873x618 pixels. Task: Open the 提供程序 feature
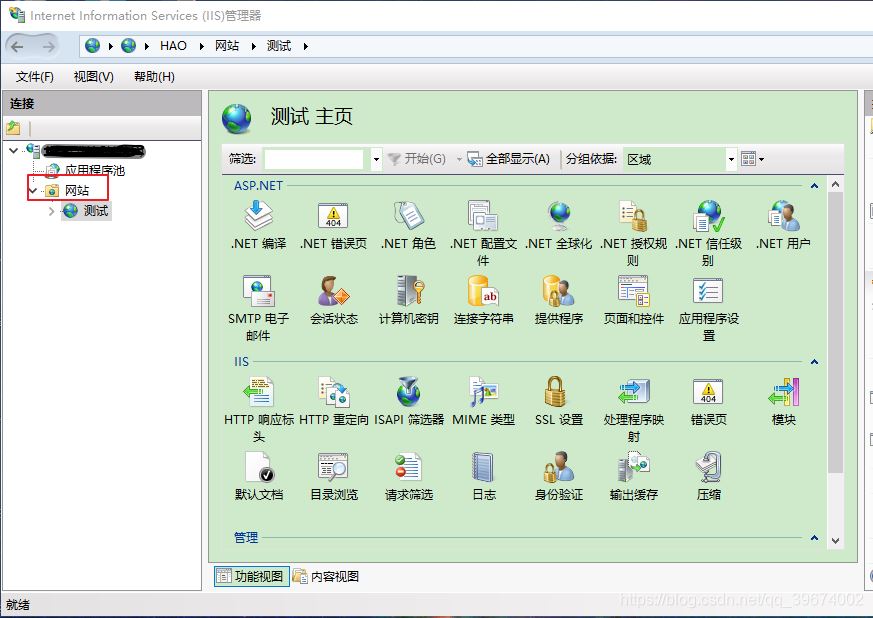pos(558,300)
